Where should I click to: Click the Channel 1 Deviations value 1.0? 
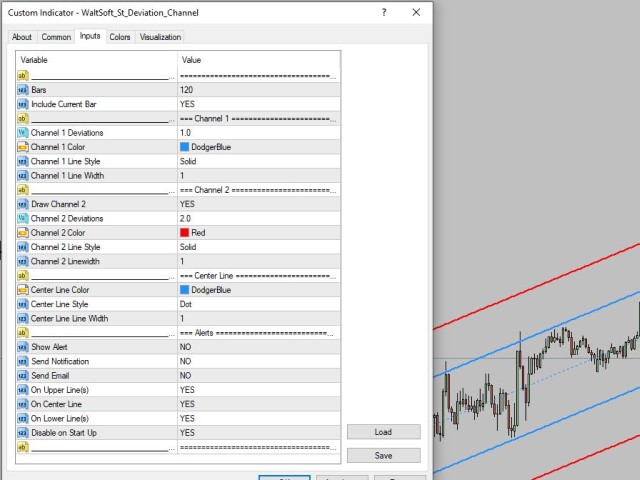point(259,133)
